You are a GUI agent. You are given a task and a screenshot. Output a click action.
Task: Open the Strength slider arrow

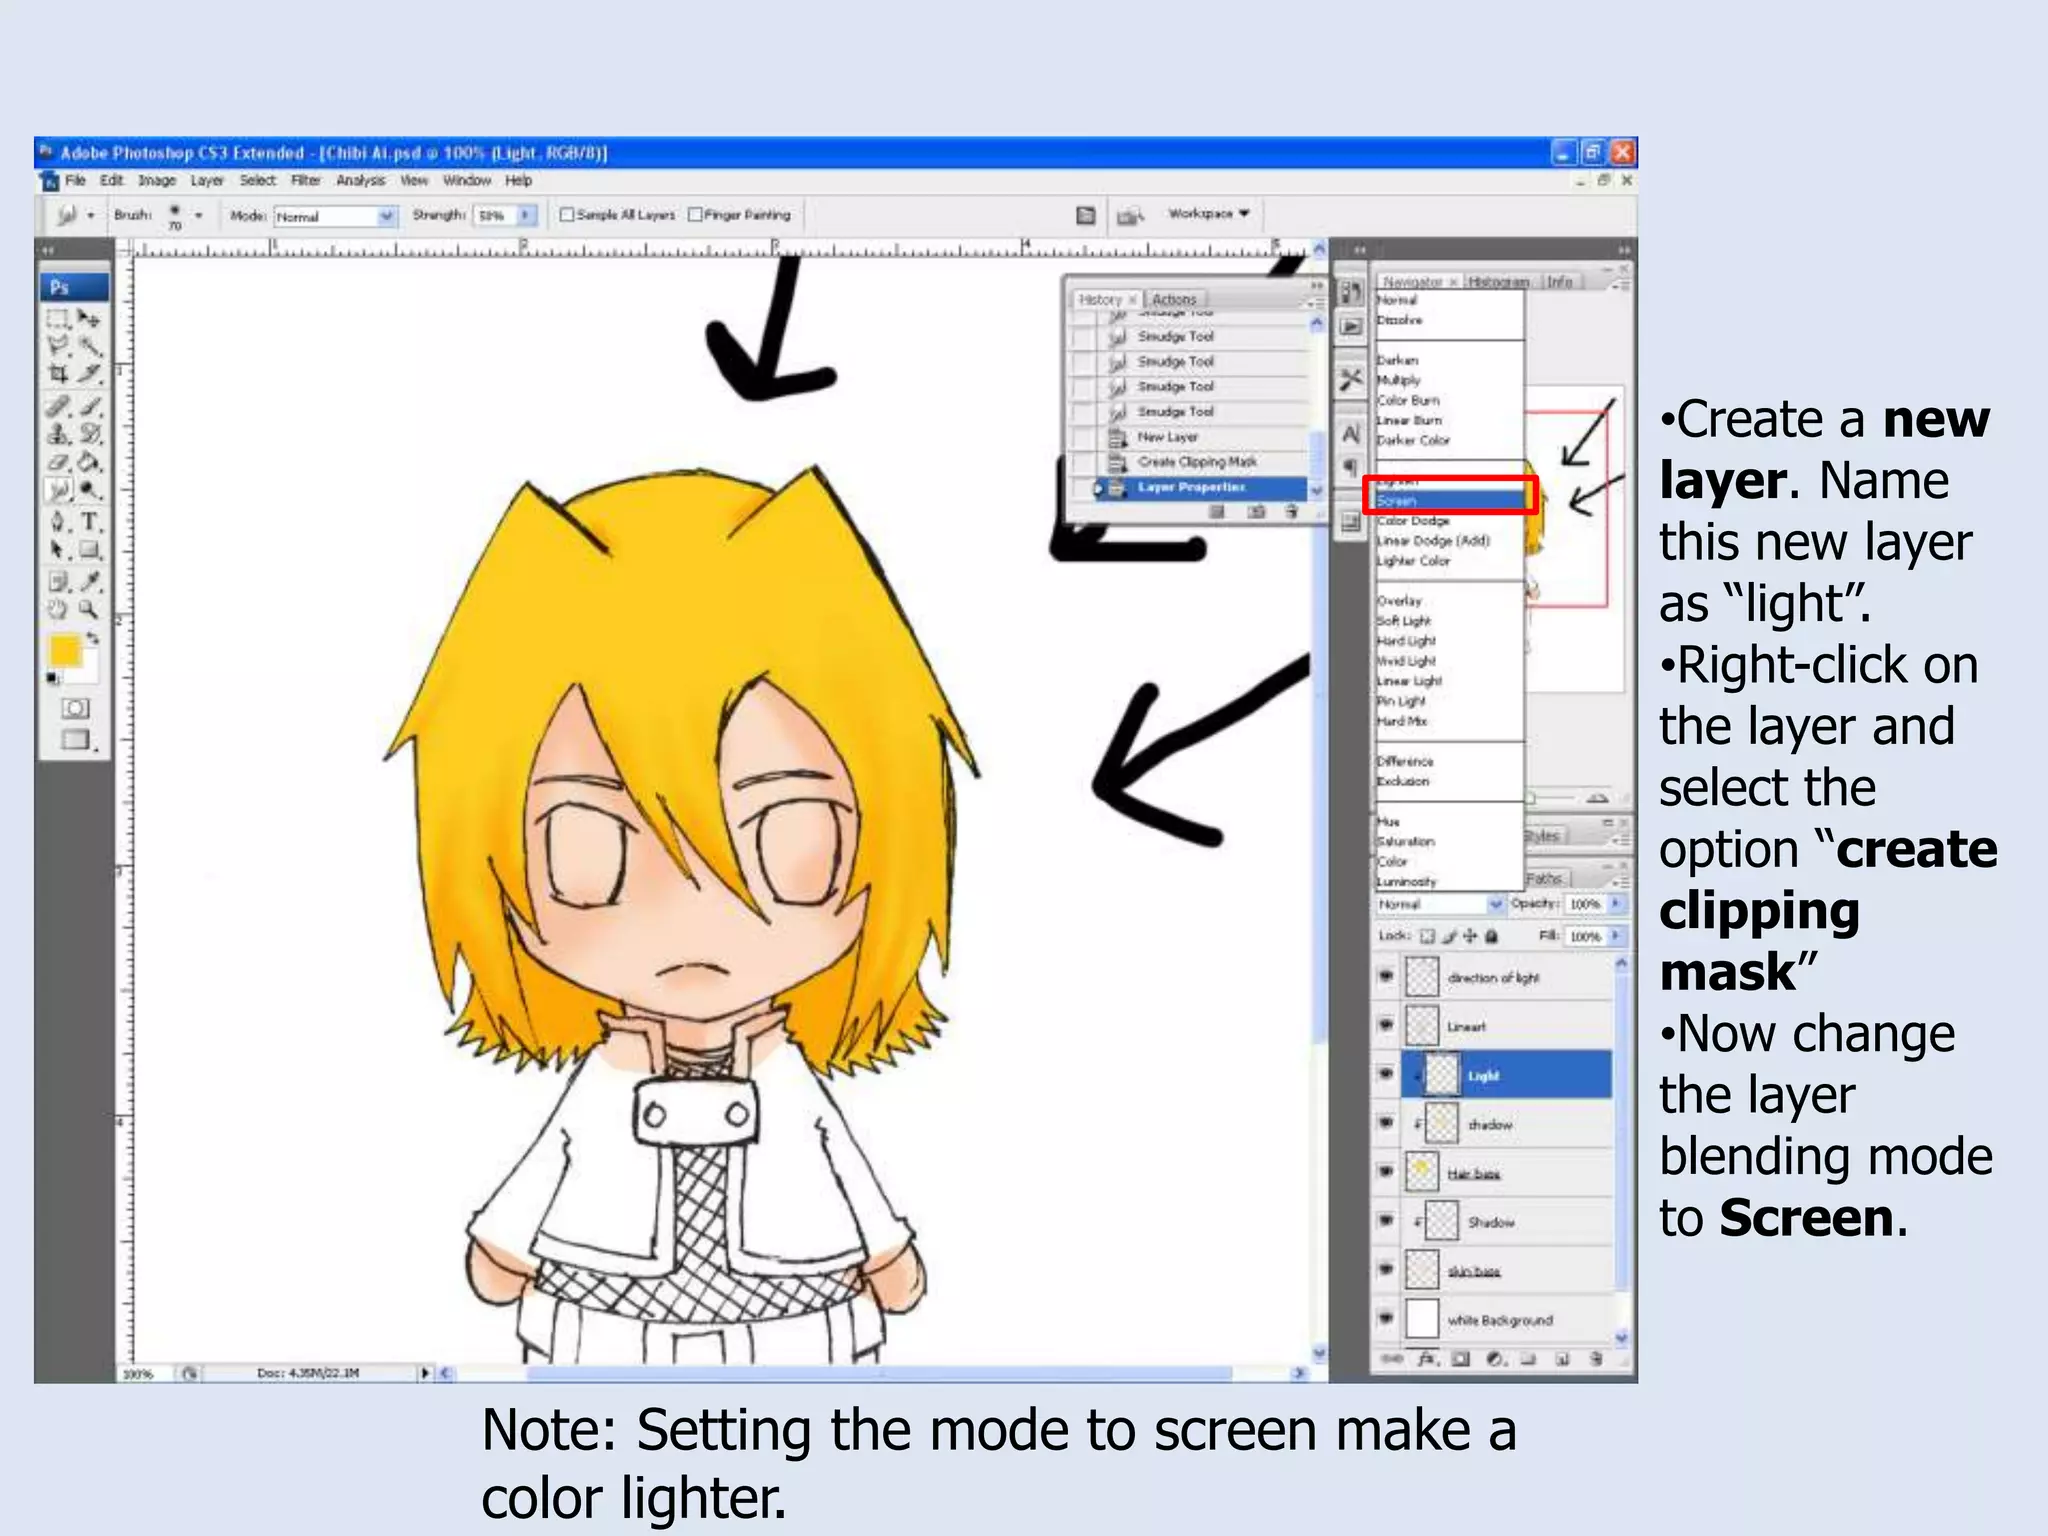526,215
